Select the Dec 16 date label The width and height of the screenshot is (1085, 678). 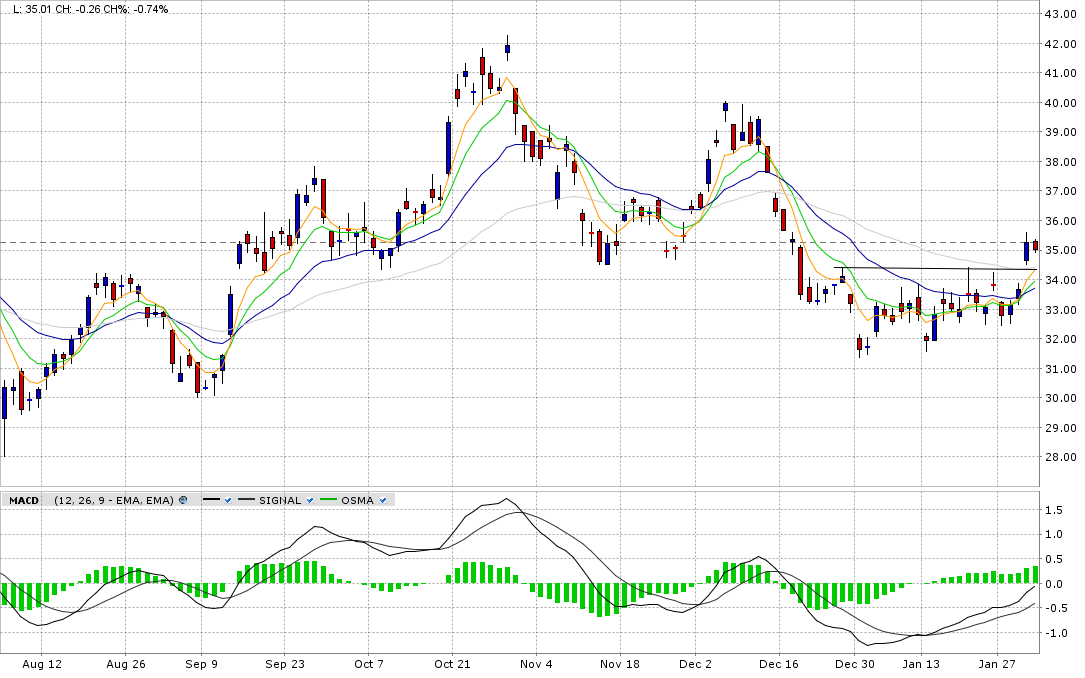(x=778, y=664)
